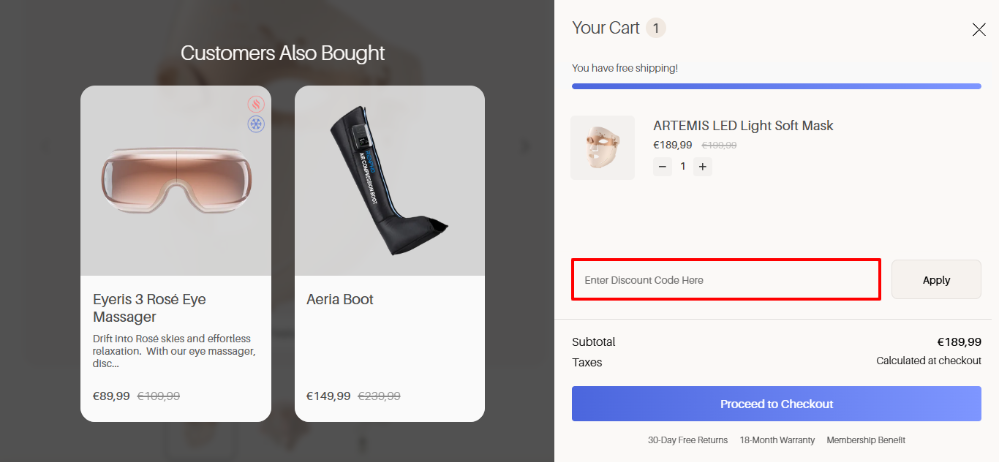Apply the discount code
The image size is (999, 462).
[x=936, y=279]
